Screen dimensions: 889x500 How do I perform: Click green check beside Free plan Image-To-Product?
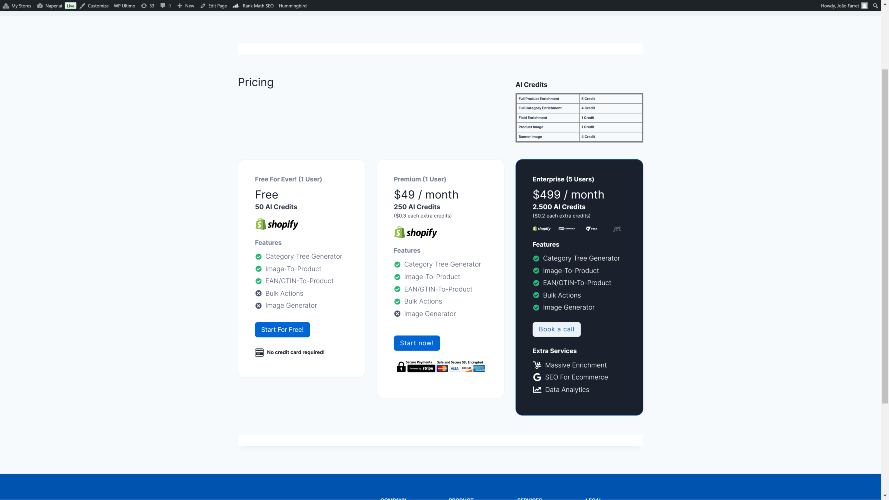coord(259,269)
